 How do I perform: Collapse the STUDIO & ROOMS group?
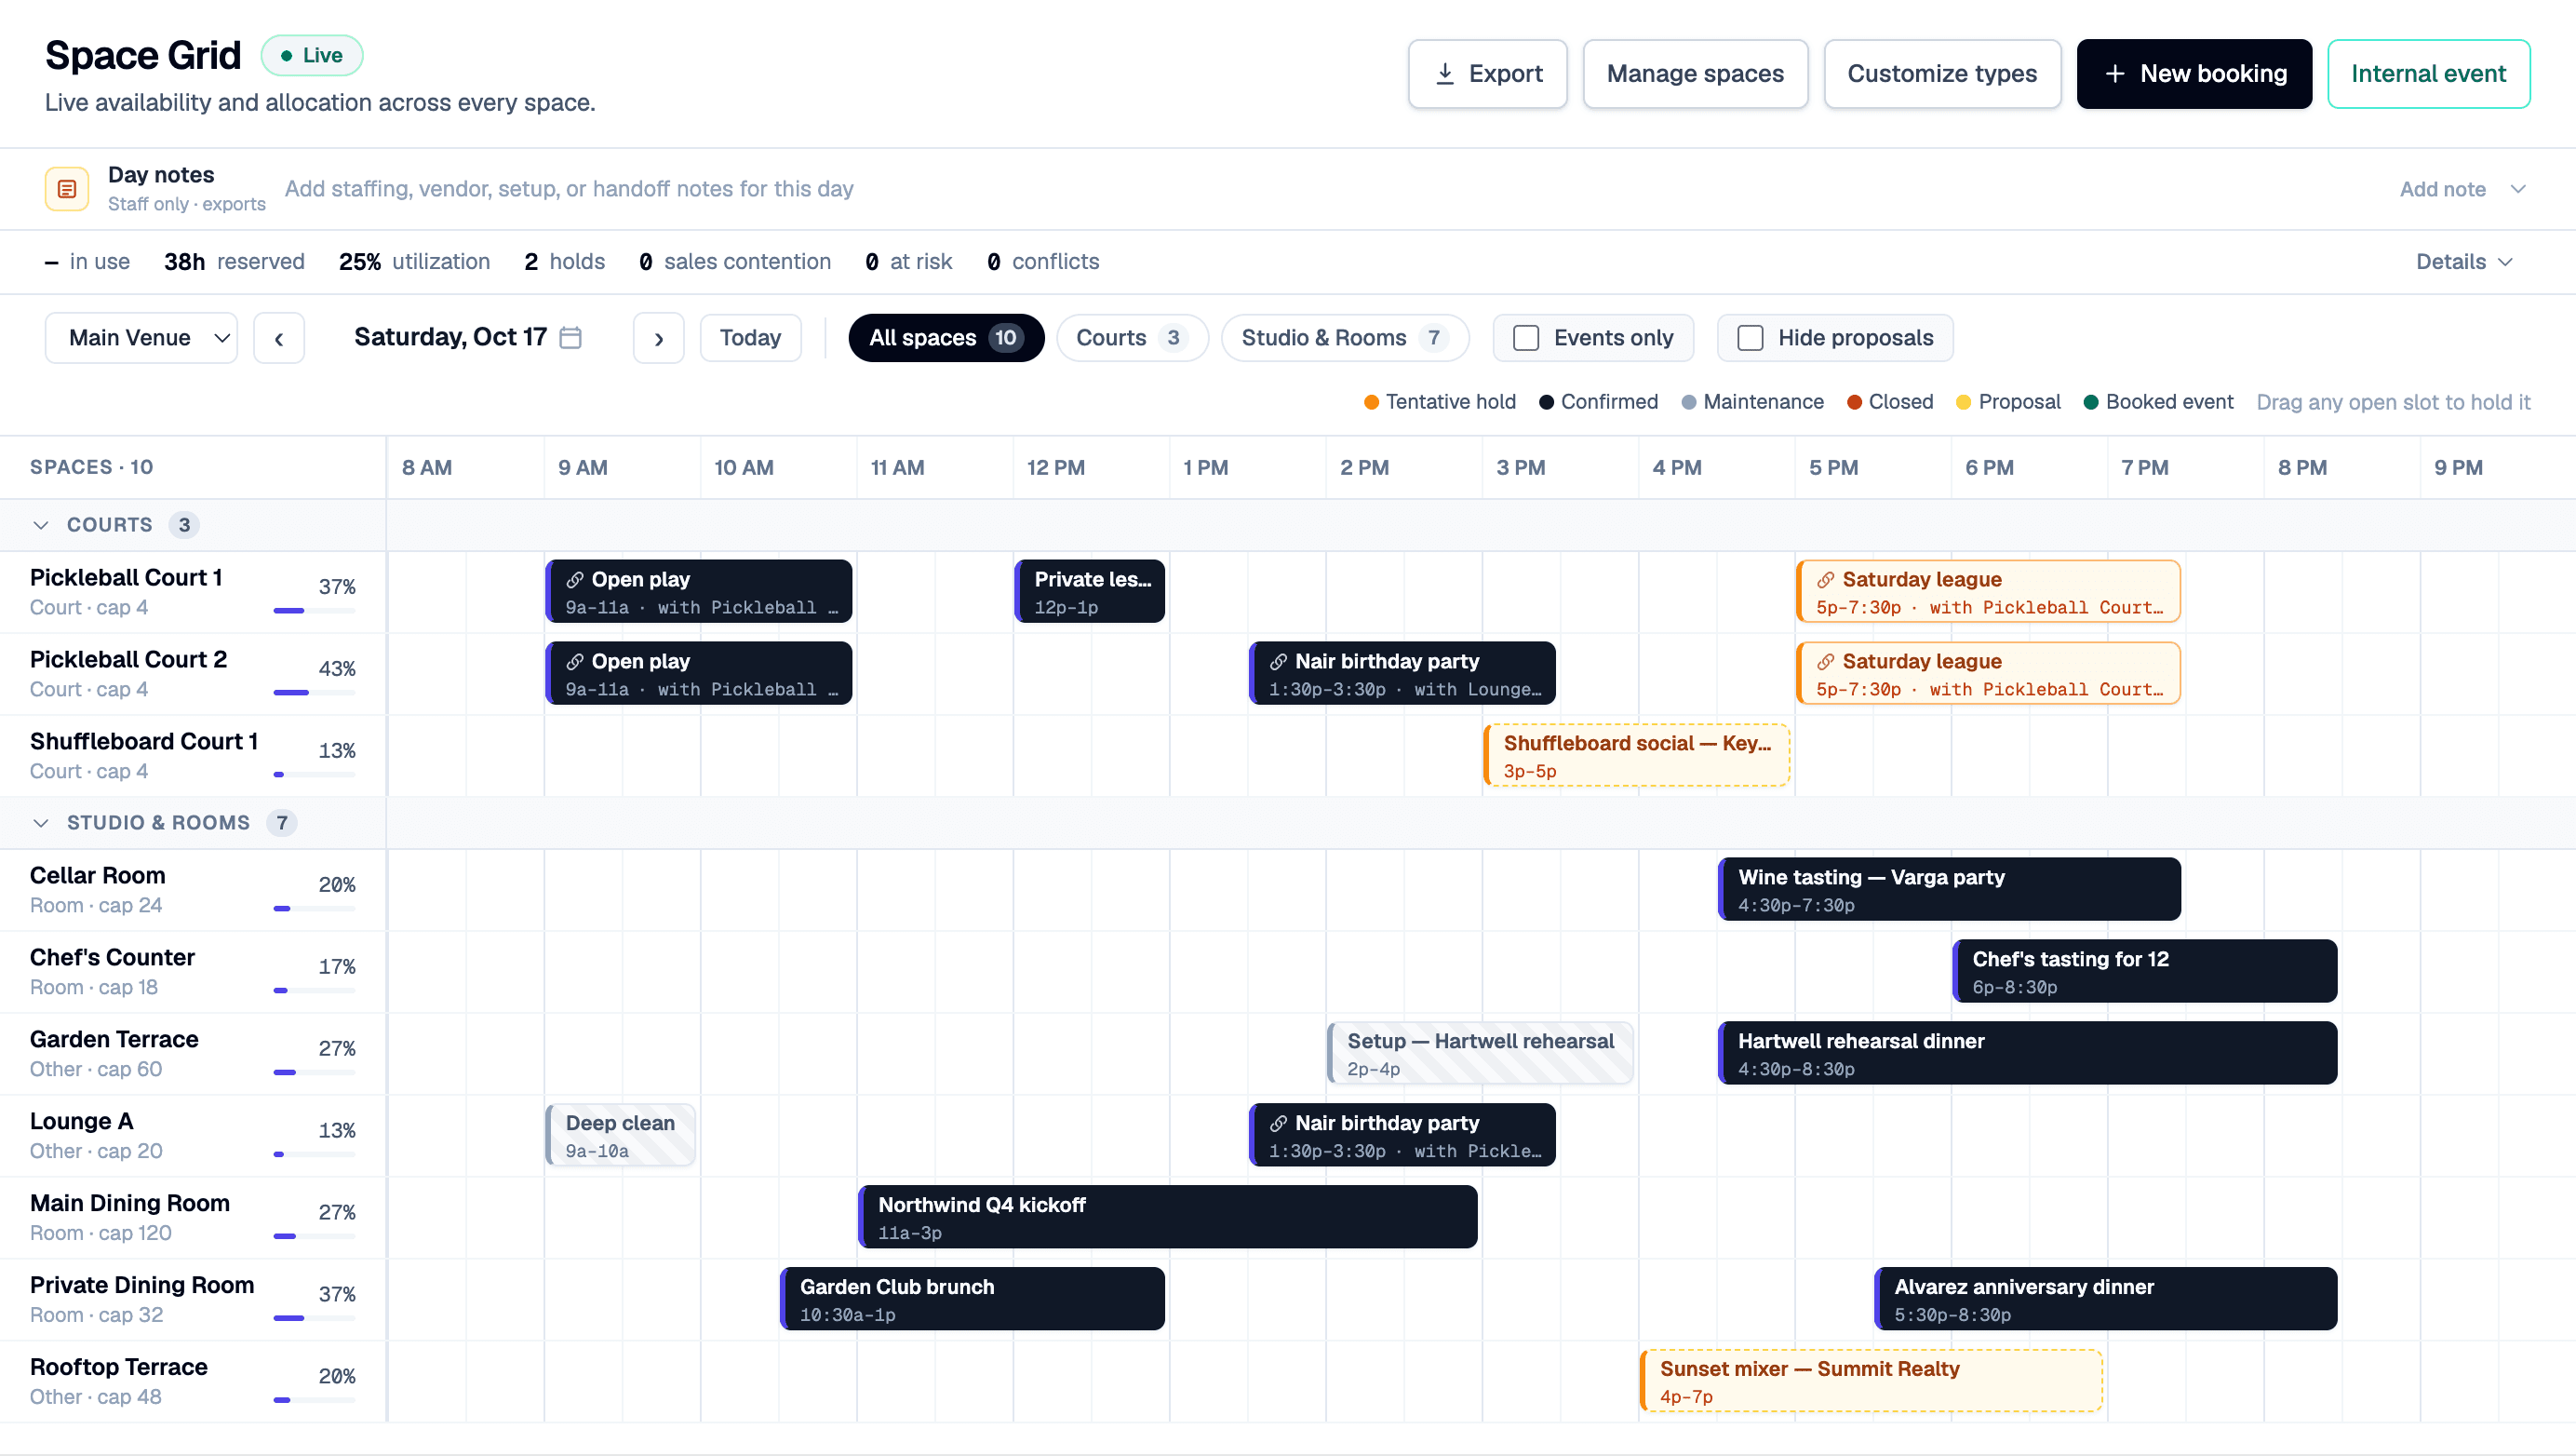click(x=41, y=823)
